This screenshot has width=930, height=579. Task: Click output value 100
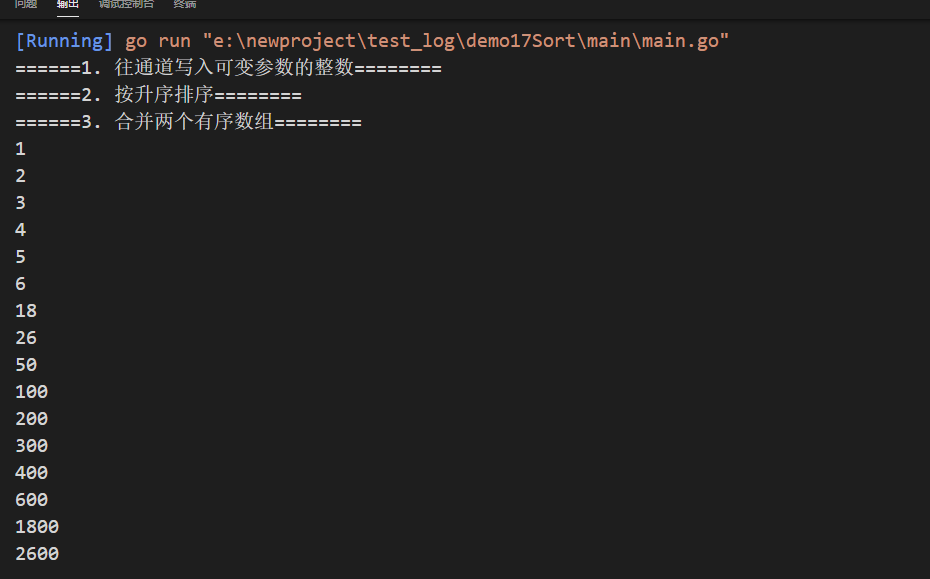pos(31,392)
